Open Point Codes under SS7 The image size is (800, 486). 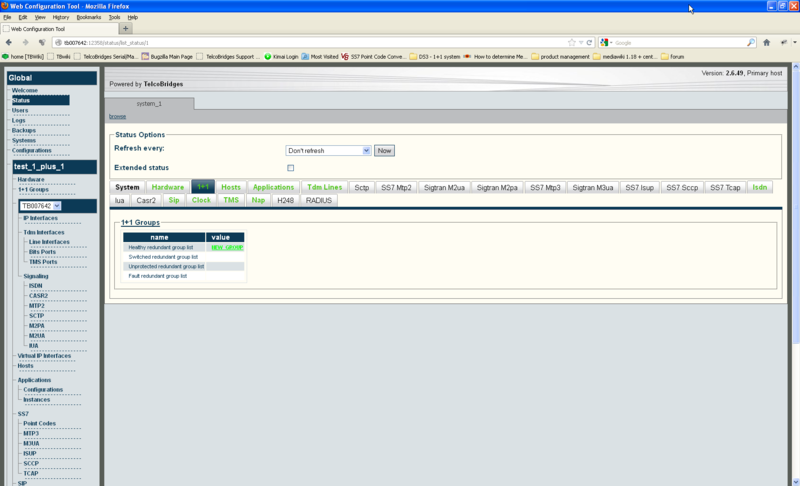(39, 423)
